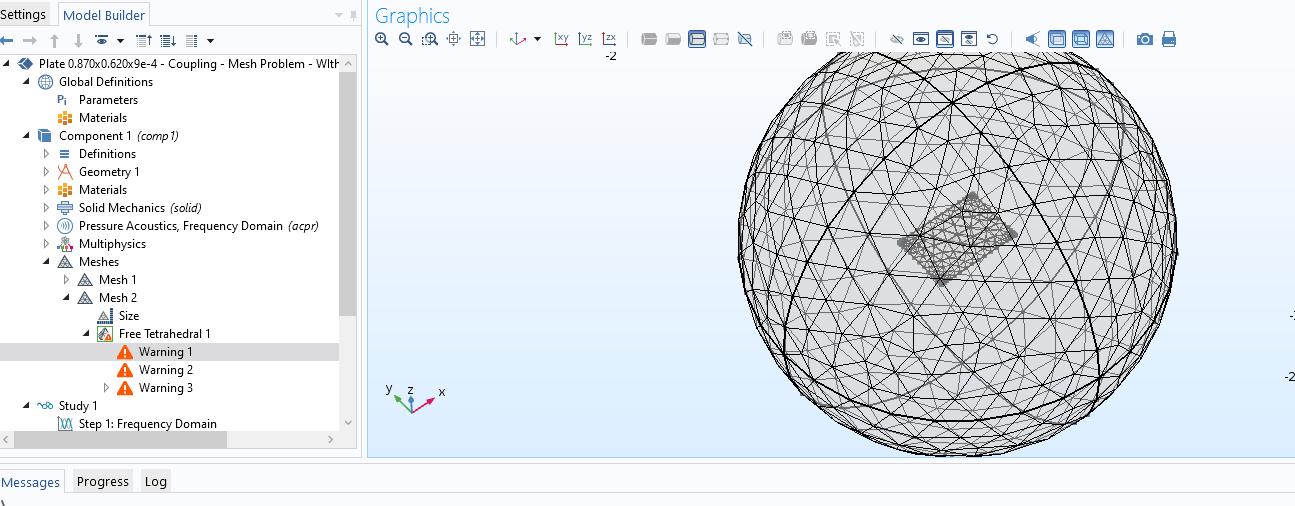Screen dimensions: 1295x506
Task: Toggle the mesh rendering button
Action: (x=1105, y=39)
